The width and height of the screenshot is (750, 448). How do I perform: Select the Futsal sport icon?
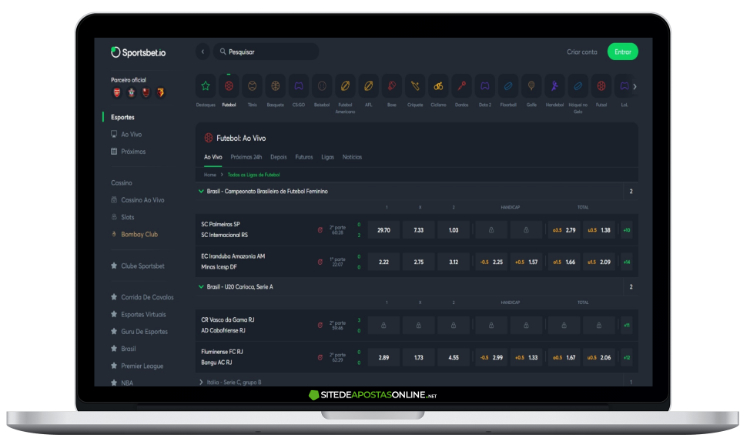pyautogui.click(x=601, y=87)
